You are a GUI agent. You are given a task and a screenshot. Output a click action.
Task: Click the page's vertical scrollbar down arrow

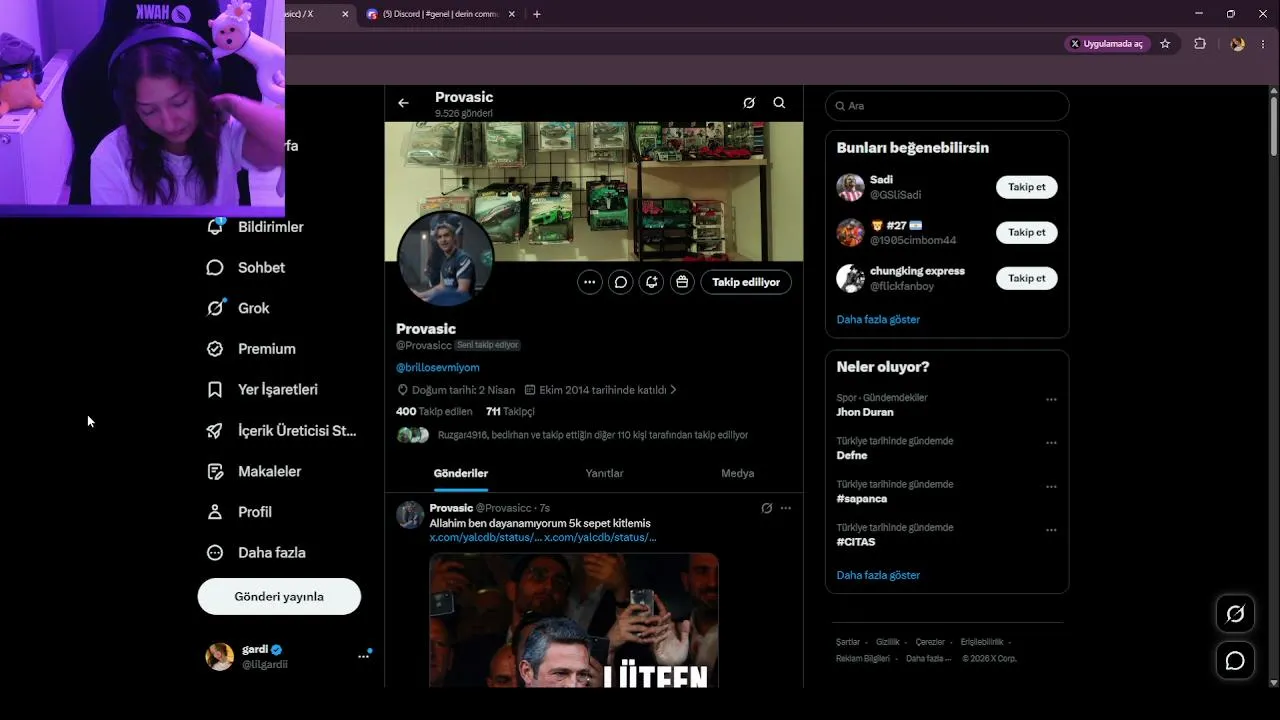pos(1273,682)
